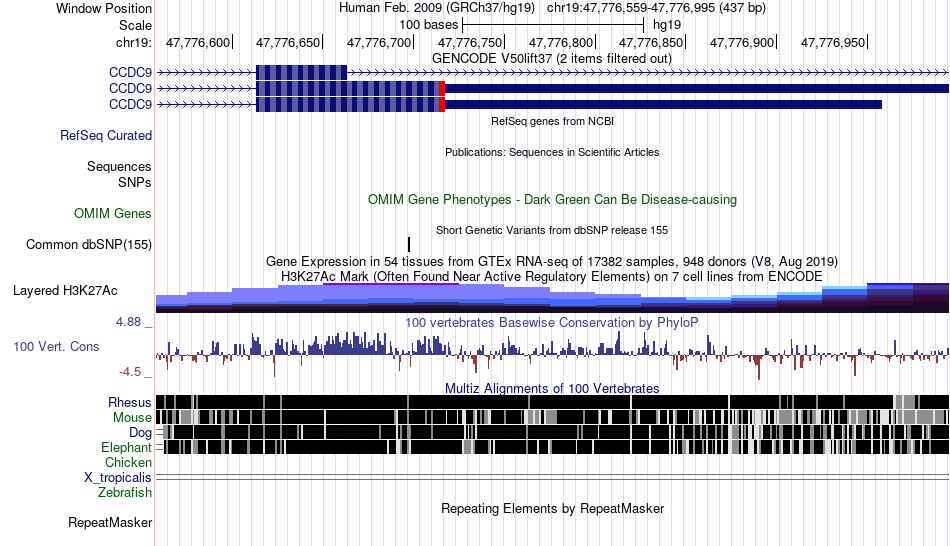Click the H3K27Ac Mark ENCODE track title
Viewport: 950px width, 546px height.
pyautogui.click(x=552, y=277)
